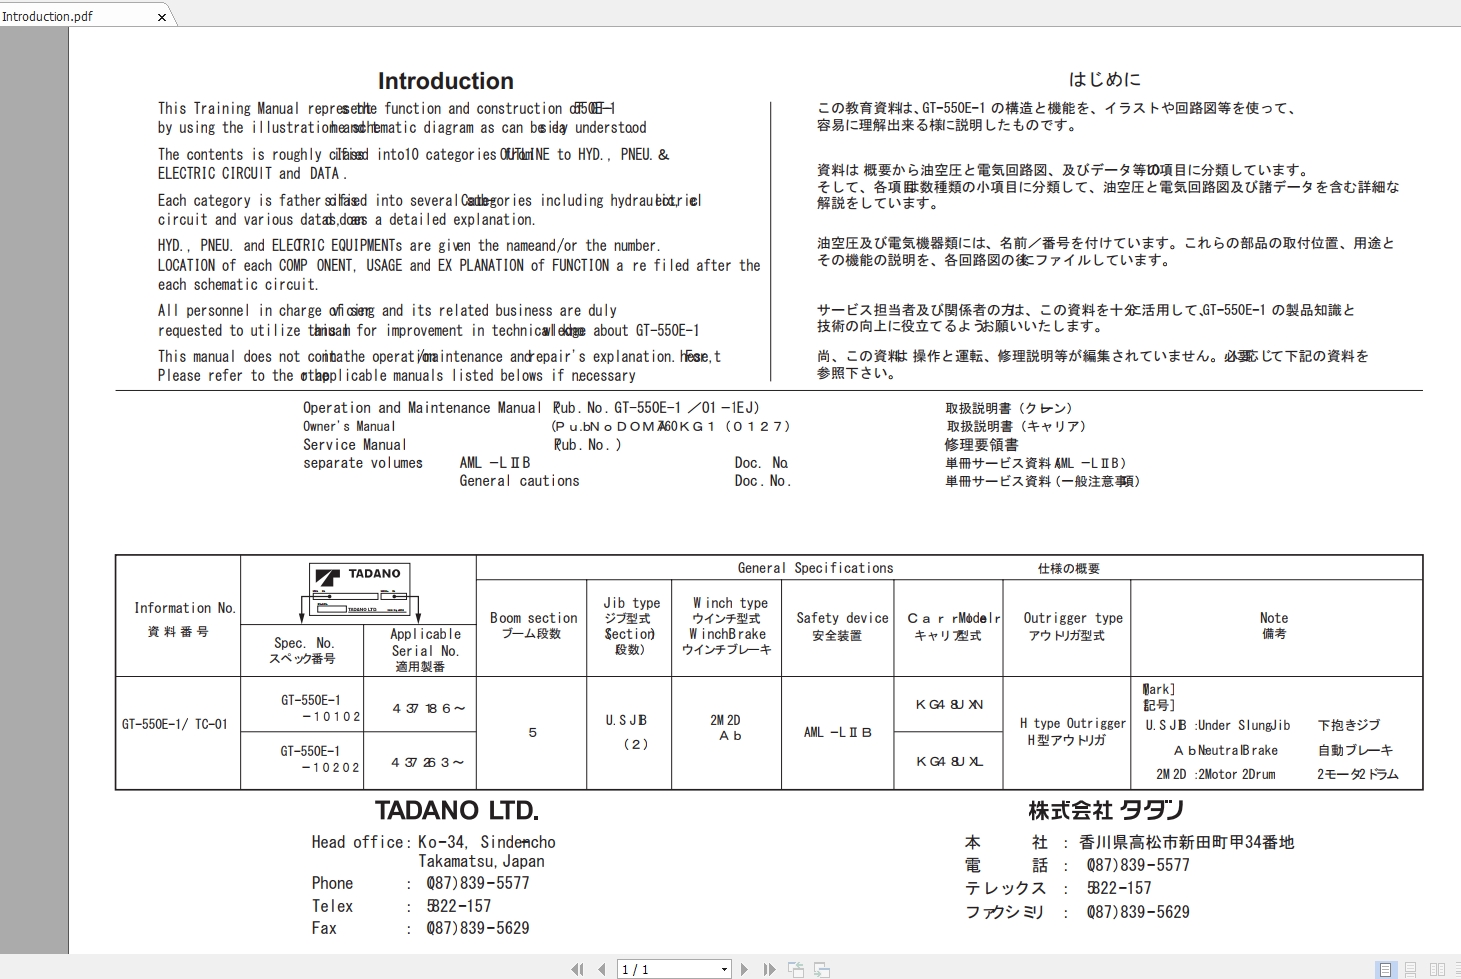Open the page number dropdown
Image resolution: width=1461 pixels, height=979 pixels.
725,969
